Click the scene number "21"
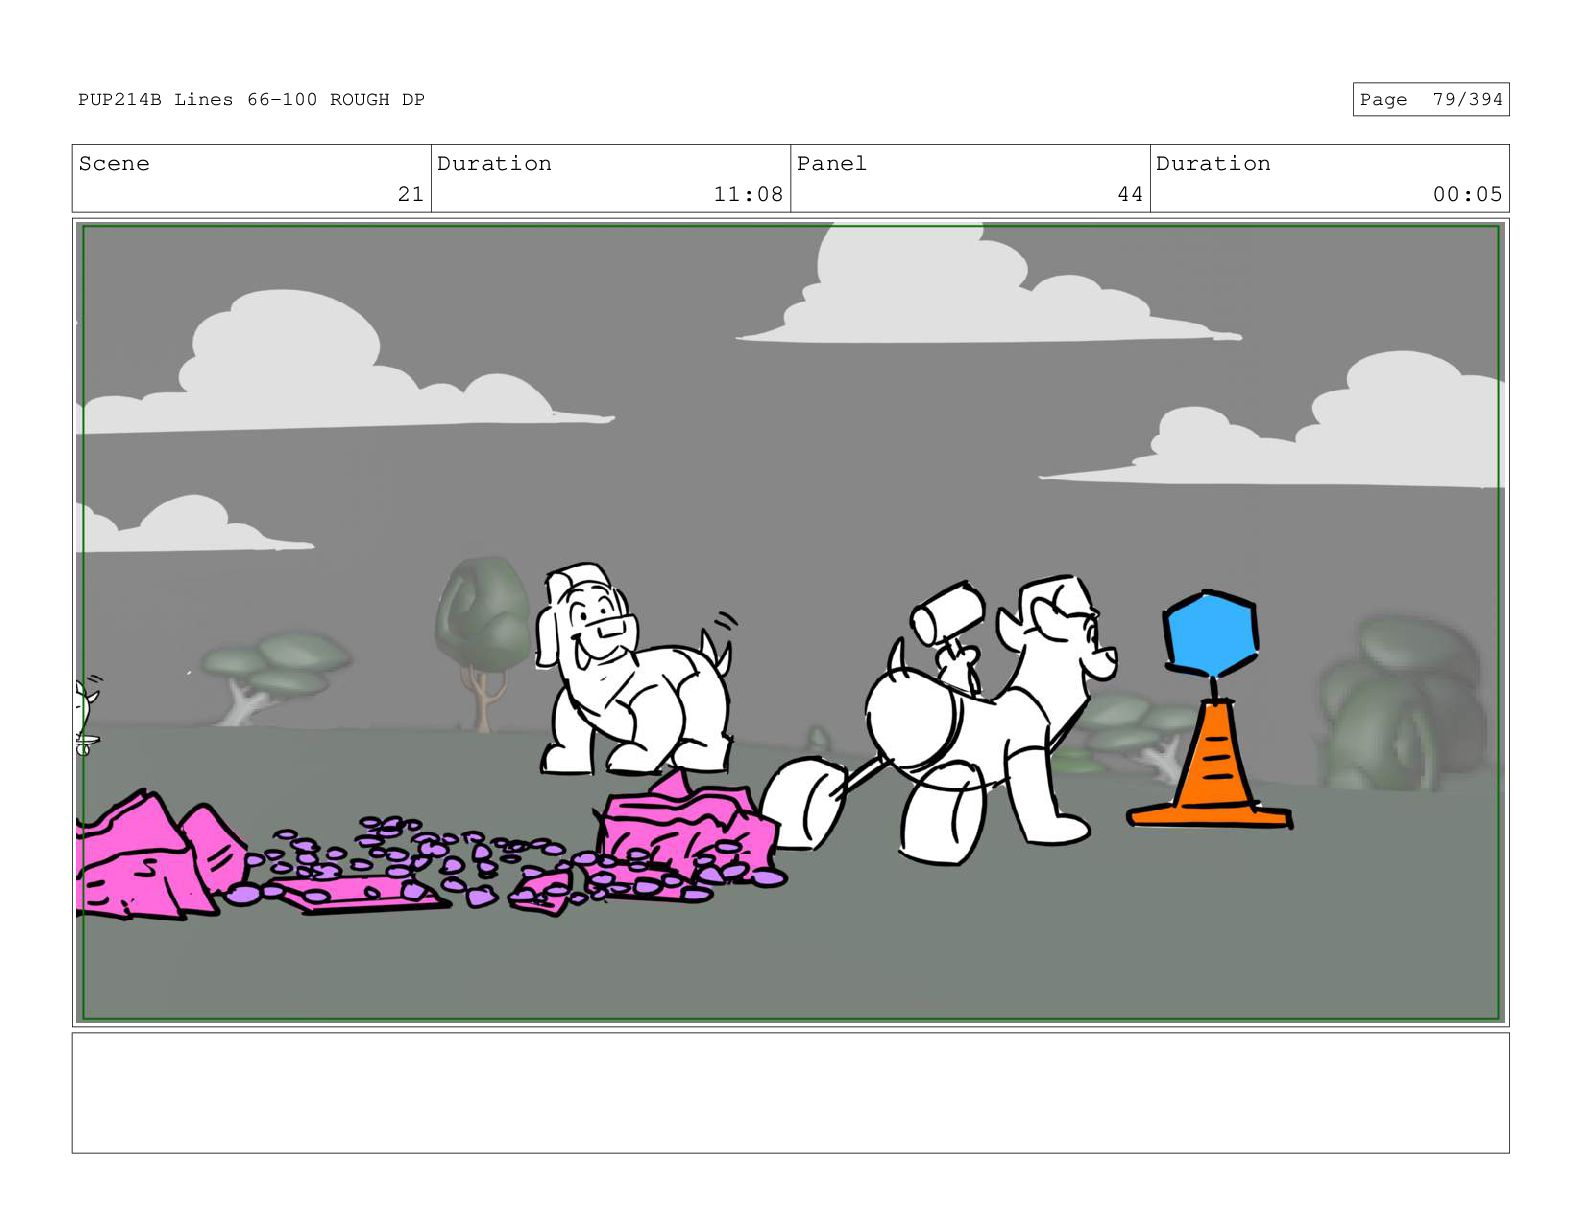This screenshot has width=1582, height=1225. (x=411, y=194)
